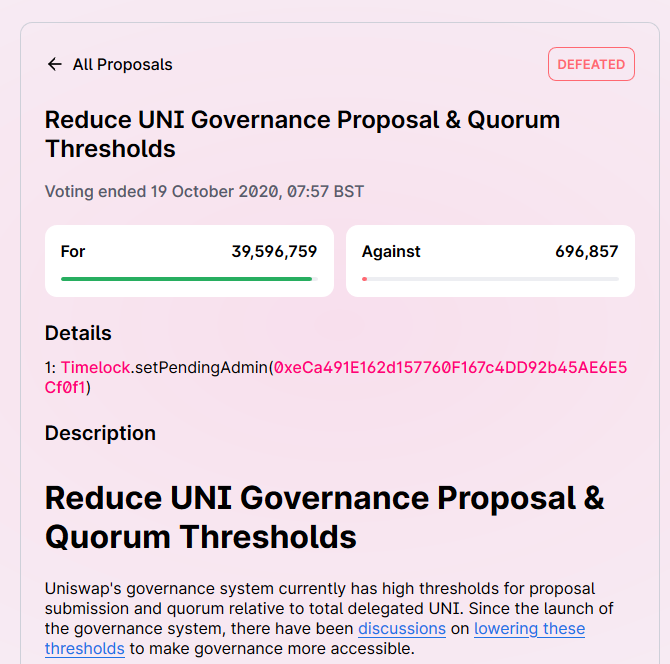This screenshot has width=670, height=664.
Task: Click the Against votes progress bar
Action: 490,279
